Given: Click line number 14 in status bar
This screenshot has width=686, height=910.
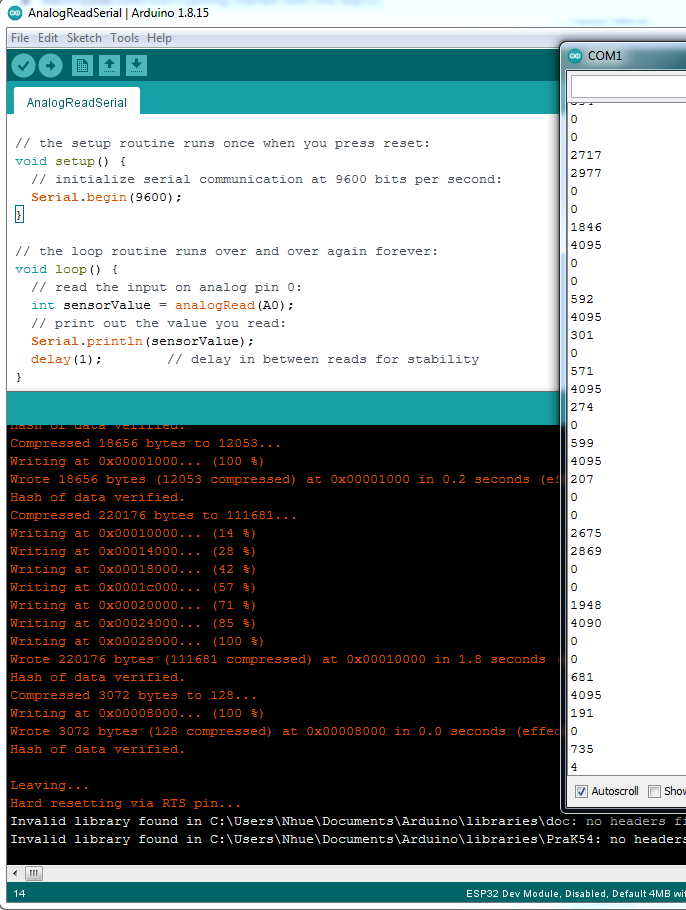Looking at the screenshot, I should coord(19,894).
